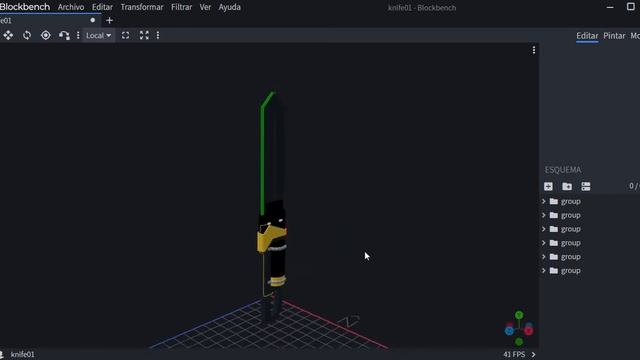Minimize the Blockbench window

(610, 7)
